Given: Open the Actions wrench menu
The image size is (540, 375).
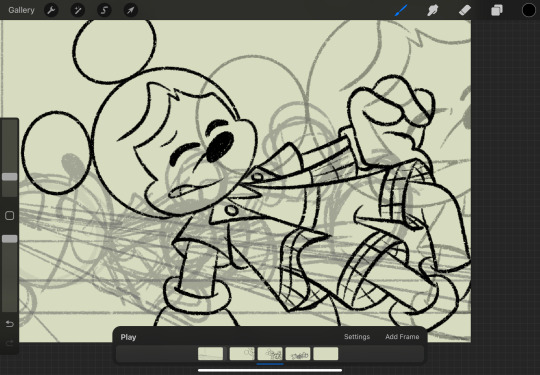Looking at the screenshot, I should pos(51,10).
